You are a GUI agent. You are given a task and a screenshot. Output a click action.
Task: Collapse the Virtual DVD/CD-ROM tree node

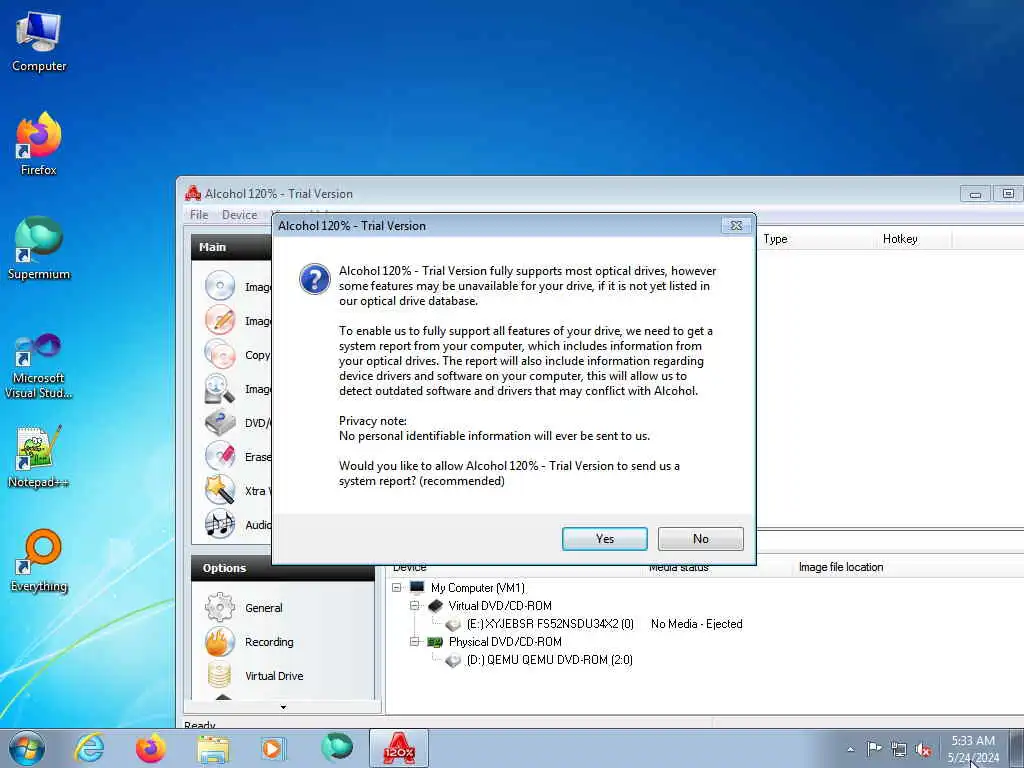(x=414, y=605)
